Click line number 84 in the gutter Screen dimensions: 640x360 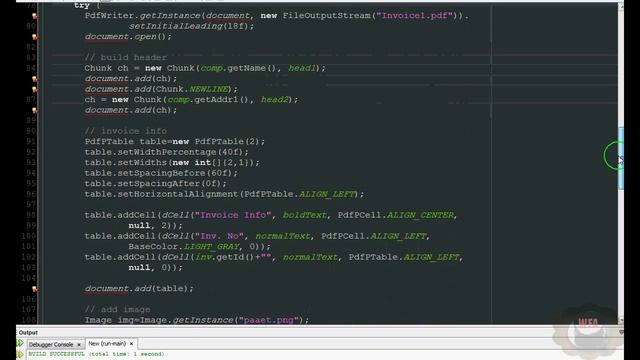click(31, 68)
